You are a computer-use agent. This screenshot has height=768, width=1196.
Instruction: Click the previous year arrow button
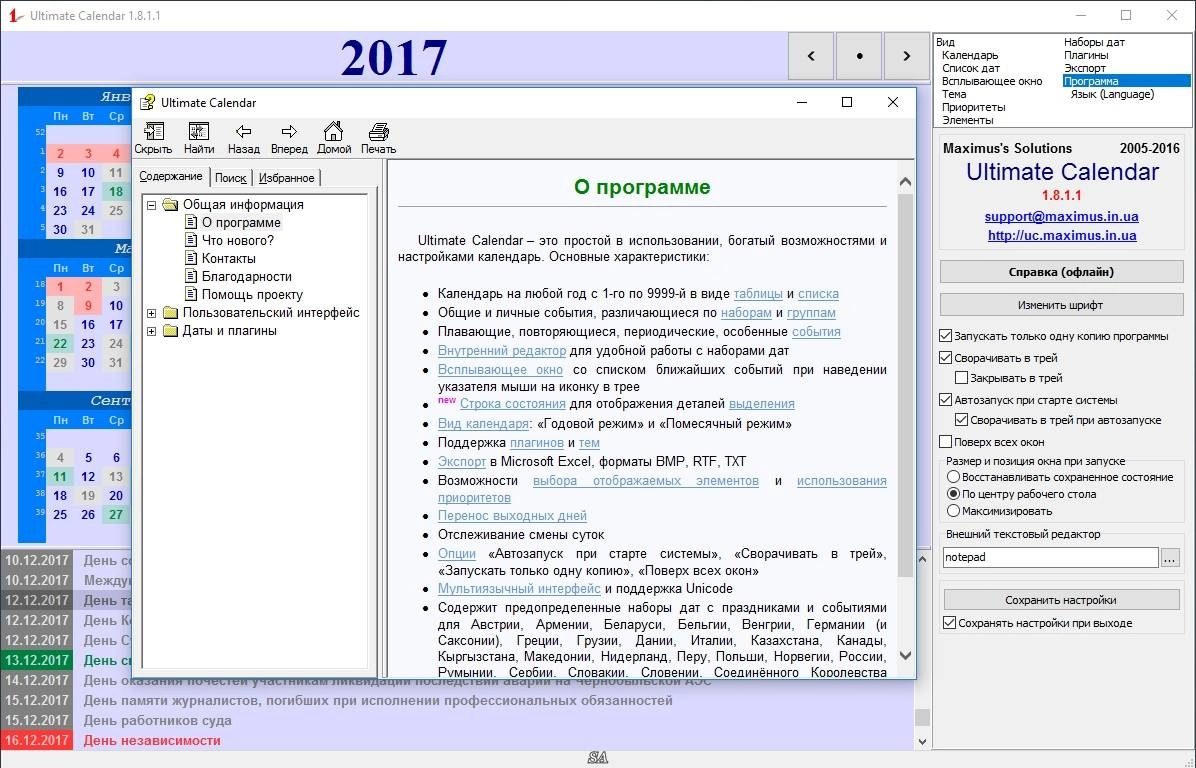[810, 56]
